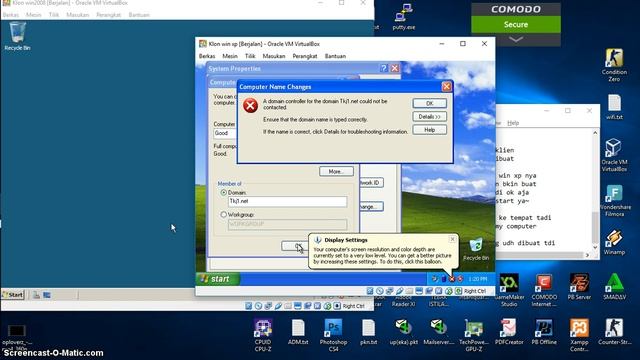Open Perangkat menu in Klon win2008 window

pyautogui.click(x=109, y=15)
